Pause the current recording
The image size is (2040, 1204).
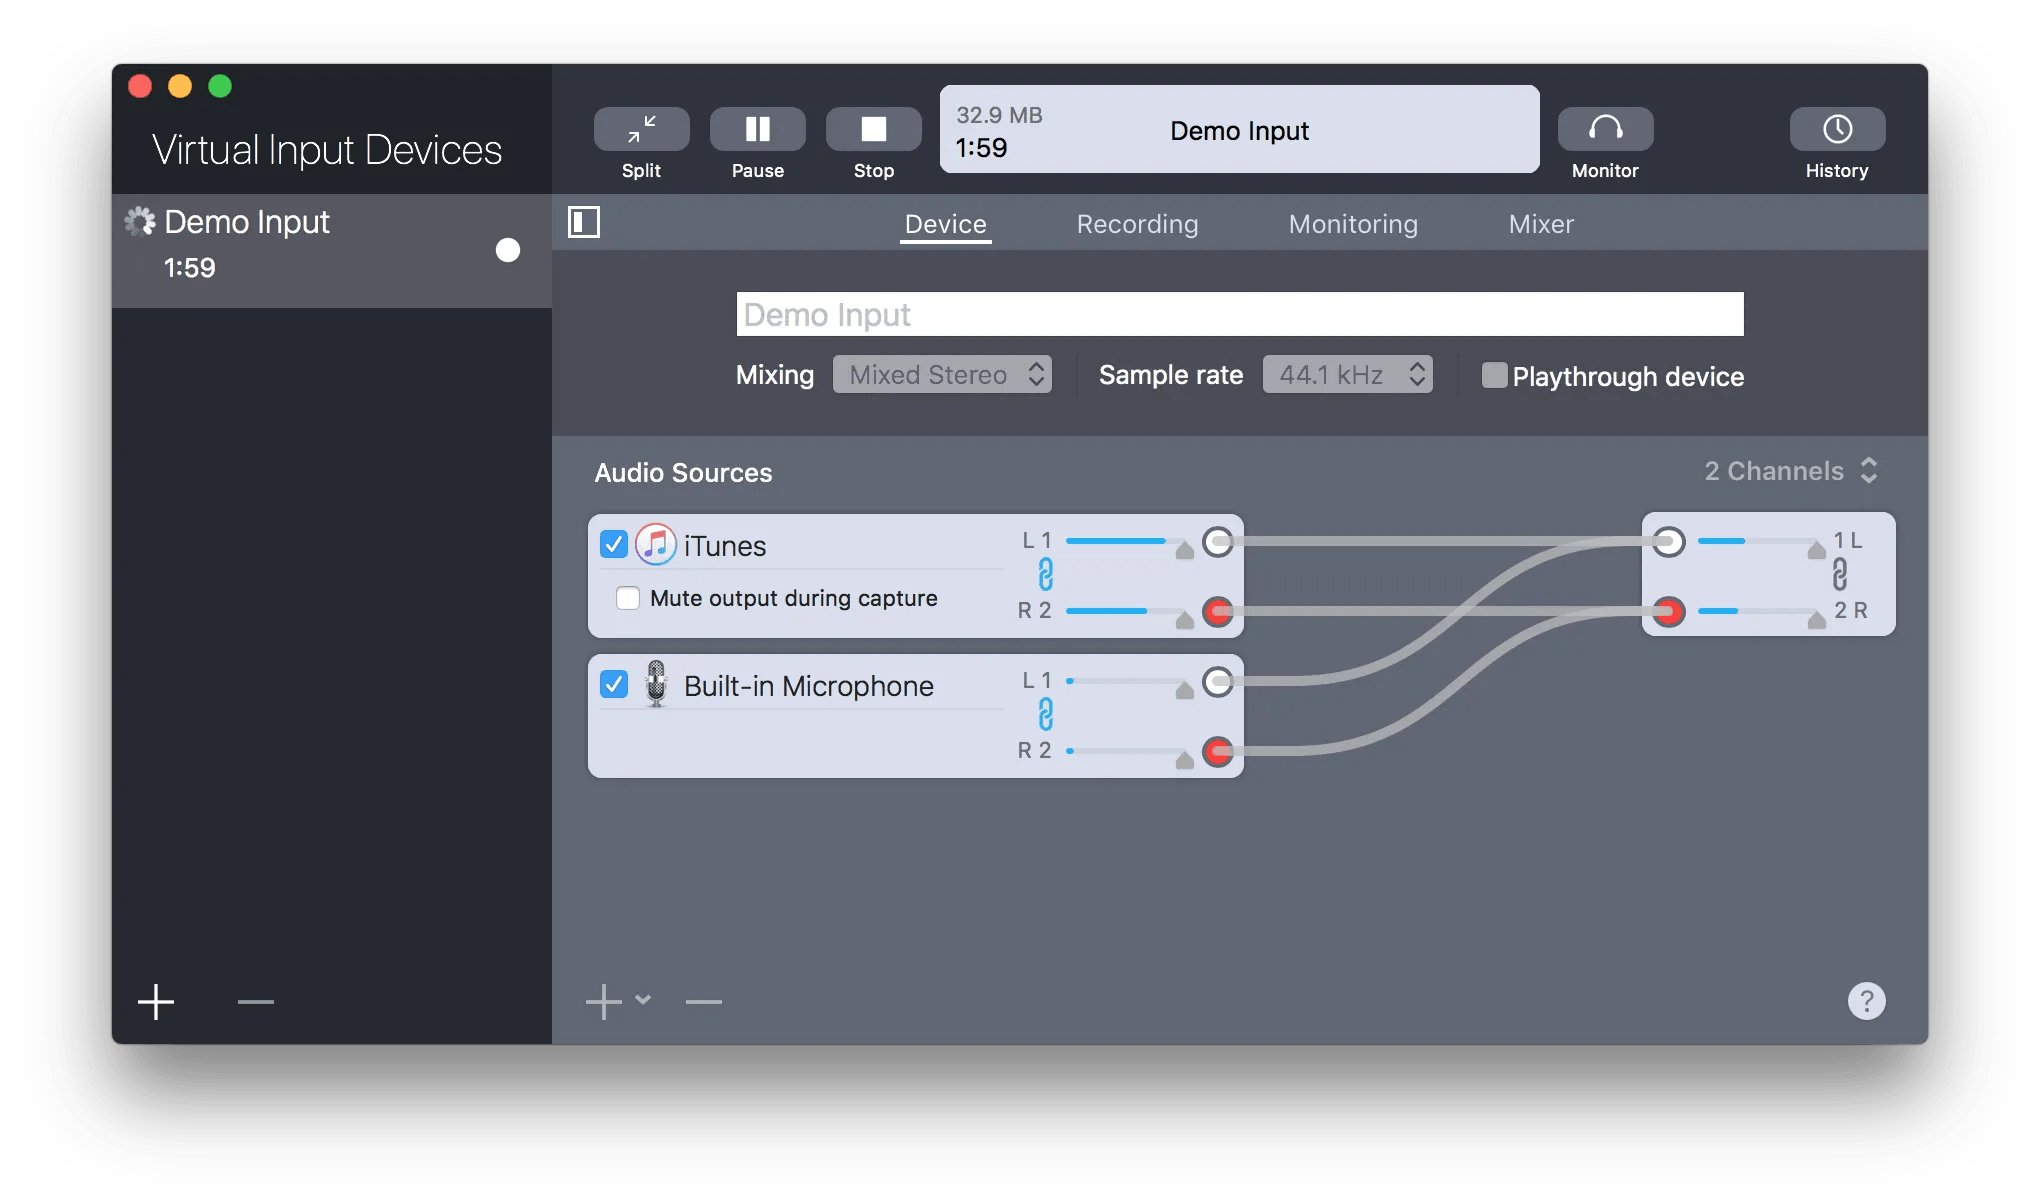coord(757,129)
